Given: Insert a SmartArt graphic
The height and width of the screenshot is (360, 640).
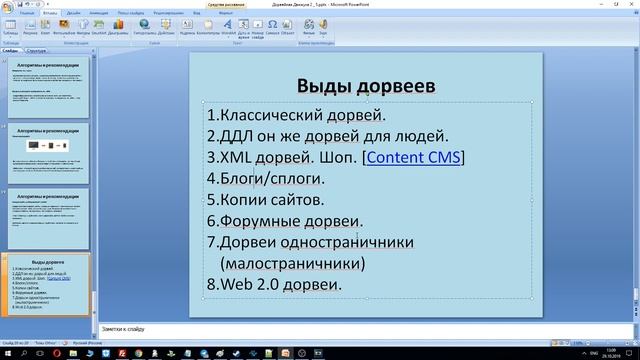Looking at the screenshot, I should (99, 28).
